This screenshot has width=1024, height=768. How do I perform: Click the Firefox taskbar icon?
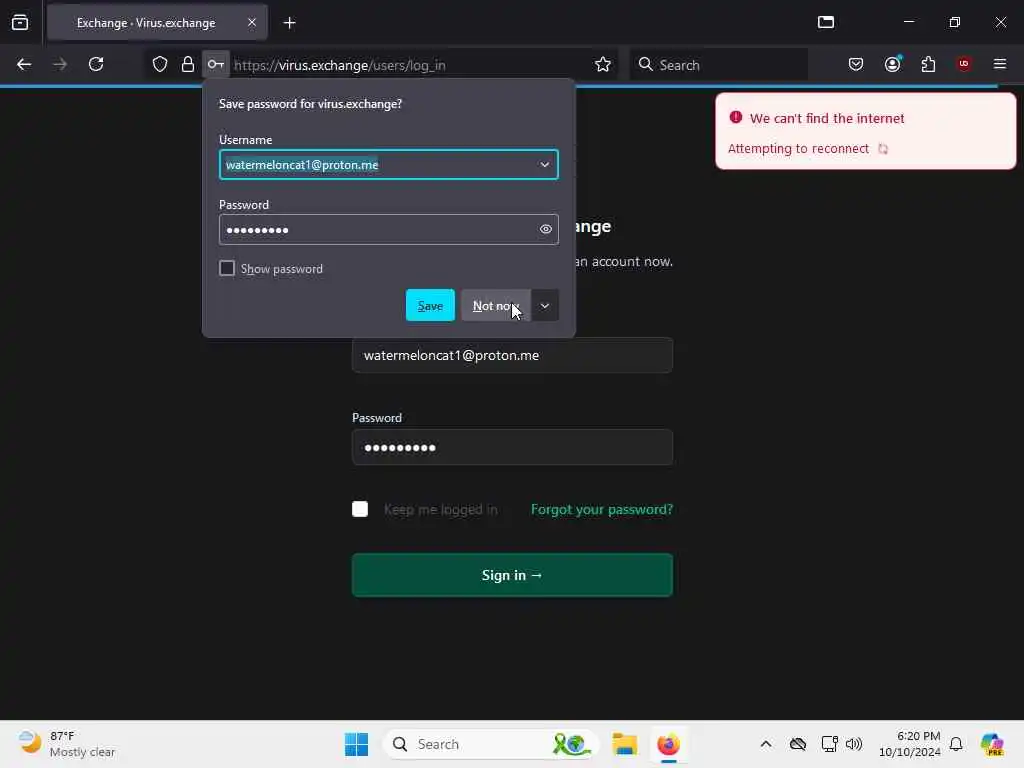[x=668, y=744]
